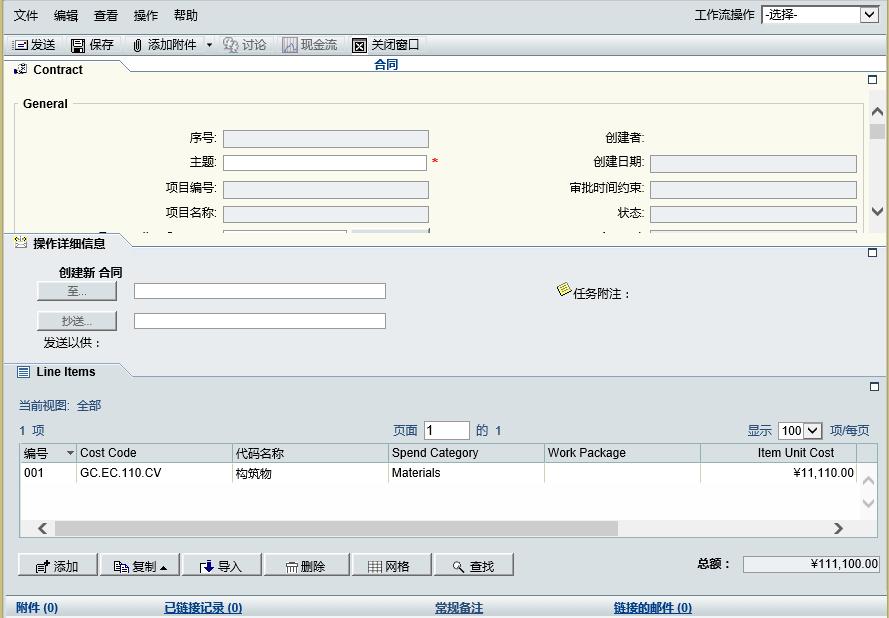Click the 添加附件 paperclip attachment icon
This screenshot has height=618, width=889.
coord(137,43)
